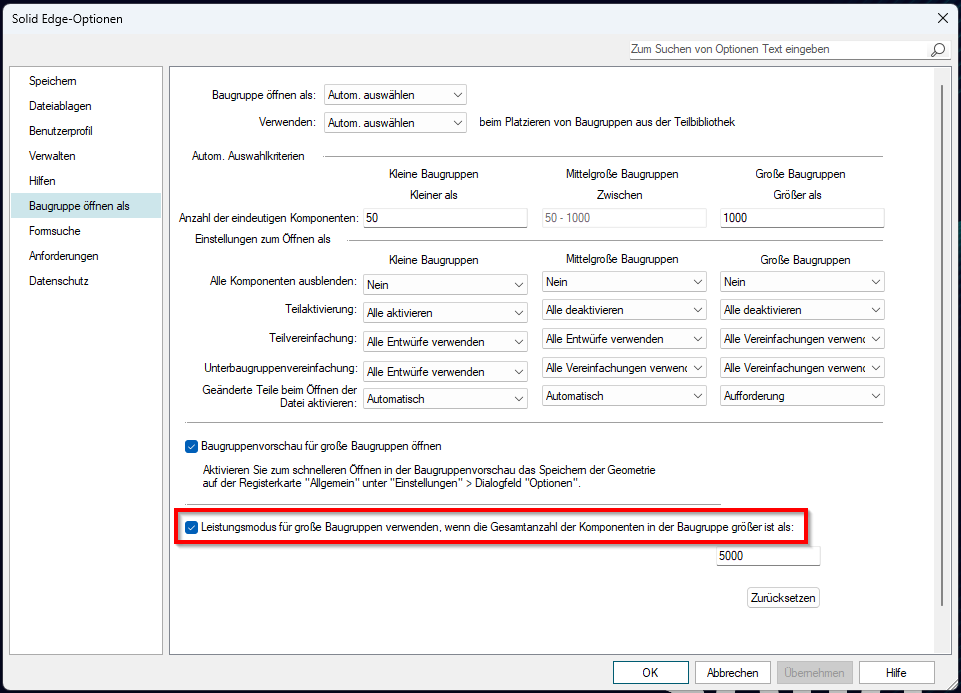
Task: Open Geänderte Teile dropdown for Mittelgroße Baugruppen
Action: 624,396
